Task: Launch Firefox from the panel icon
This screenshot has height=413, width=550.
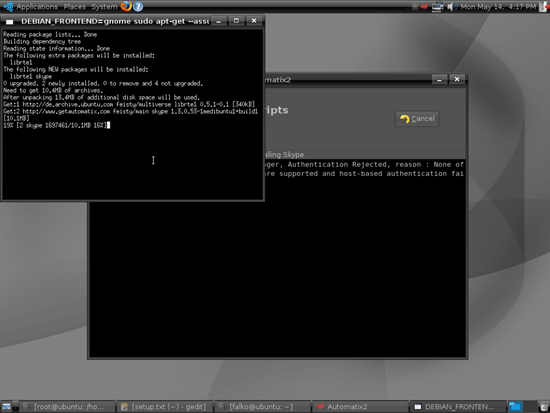Action: (x=126, y=6)
